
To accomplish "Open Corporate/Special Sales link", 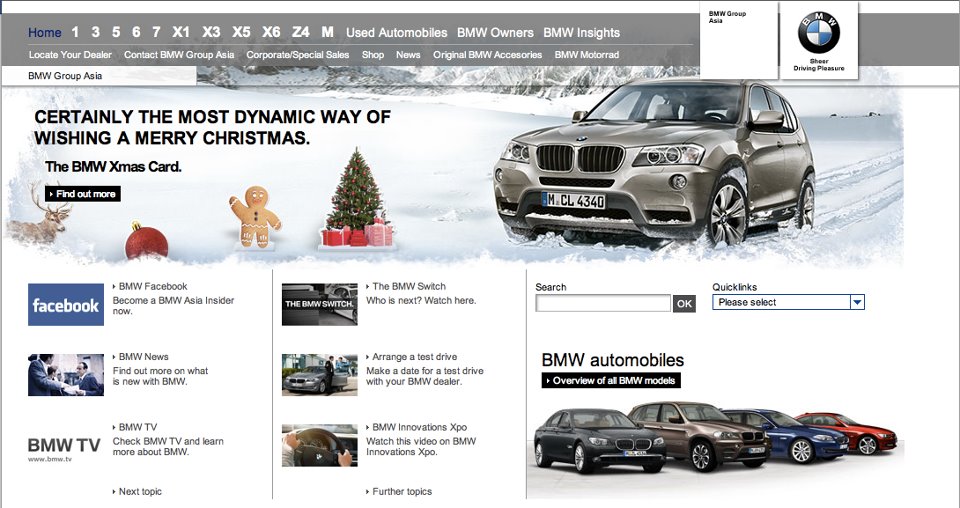I will point(298,54).
